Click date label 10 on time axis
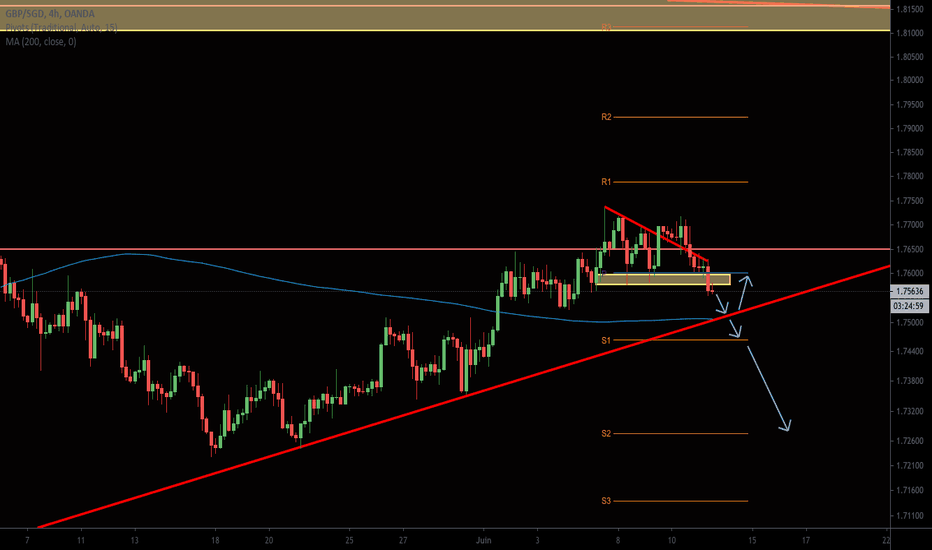 tap(672, 540)
